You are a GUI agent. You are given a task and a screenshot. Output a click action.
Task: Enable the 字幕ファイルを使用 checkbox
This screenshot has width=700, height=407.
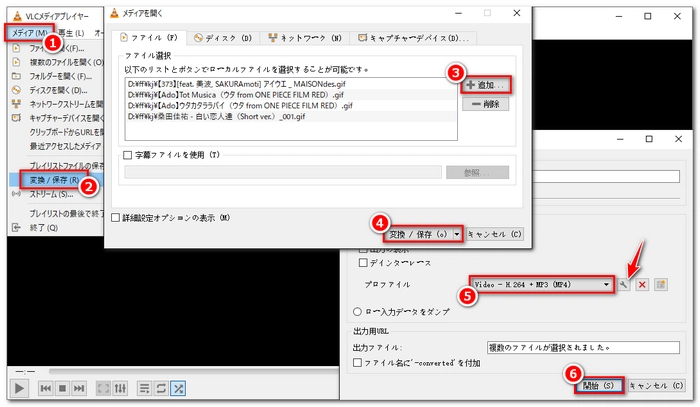(x=126, y=156)
